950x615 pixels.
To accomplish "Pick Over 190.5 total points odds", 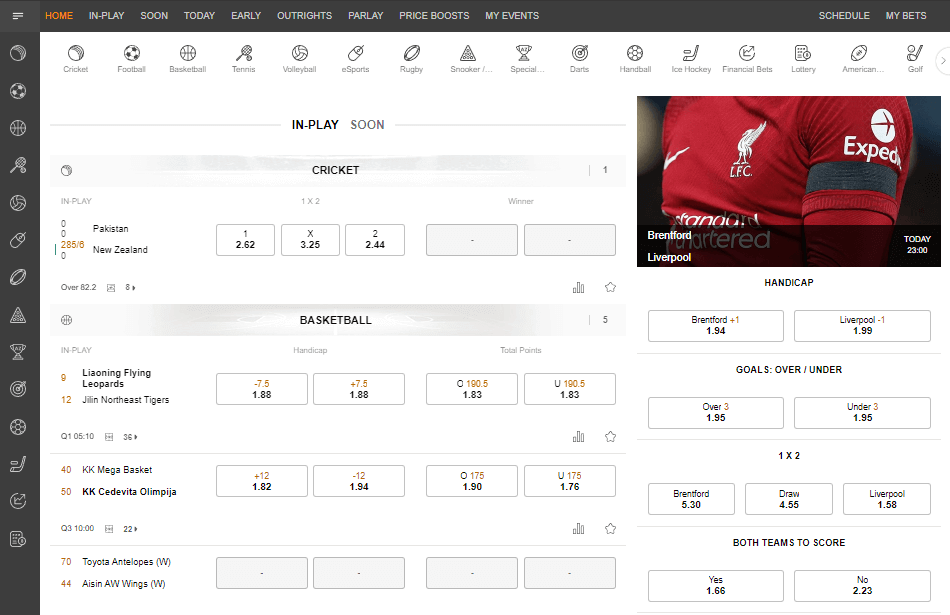I will point(472,389).
